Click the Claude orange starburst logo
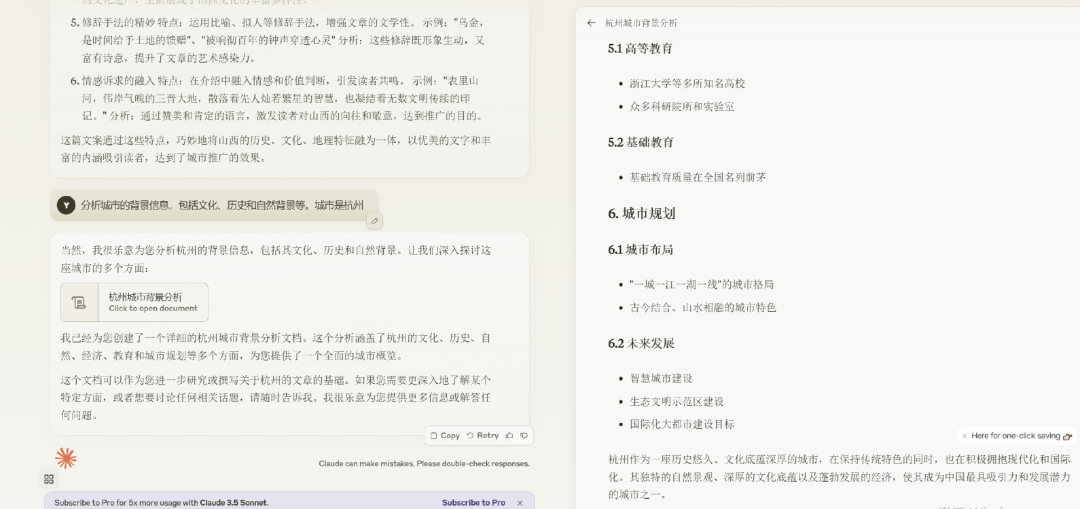This screenshot has width=1080, height=509. point(66,458)
